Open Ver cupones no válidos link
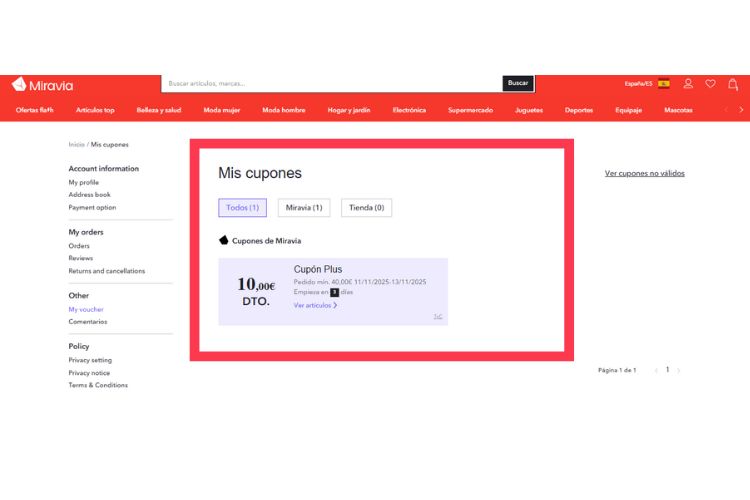 coord(644,173)
